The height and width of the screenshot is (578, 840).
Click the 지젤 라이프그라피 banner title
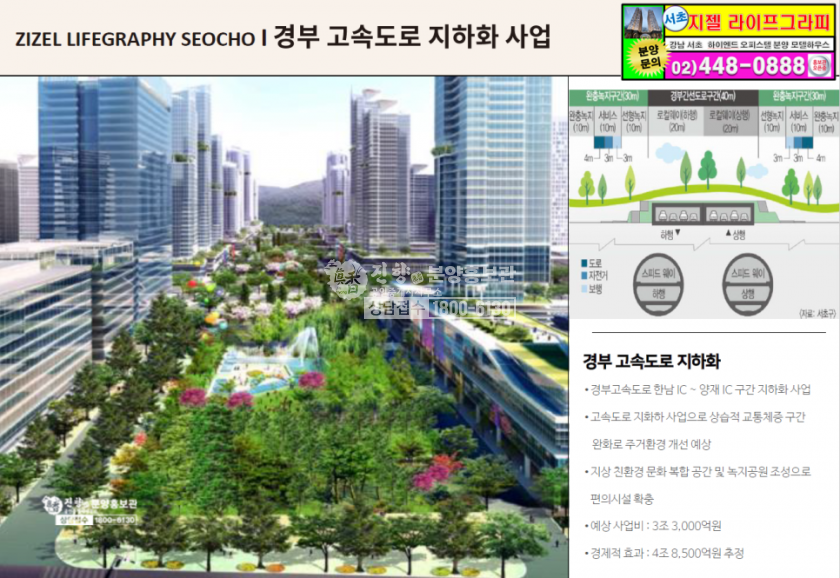[x=760, y=20]
